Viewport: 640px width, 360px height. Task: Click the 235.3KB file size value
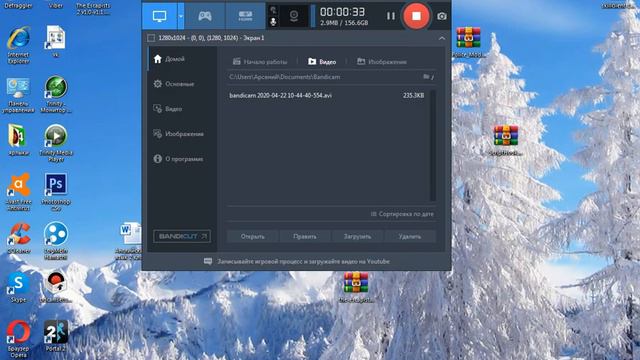click(x=413, y=96)
